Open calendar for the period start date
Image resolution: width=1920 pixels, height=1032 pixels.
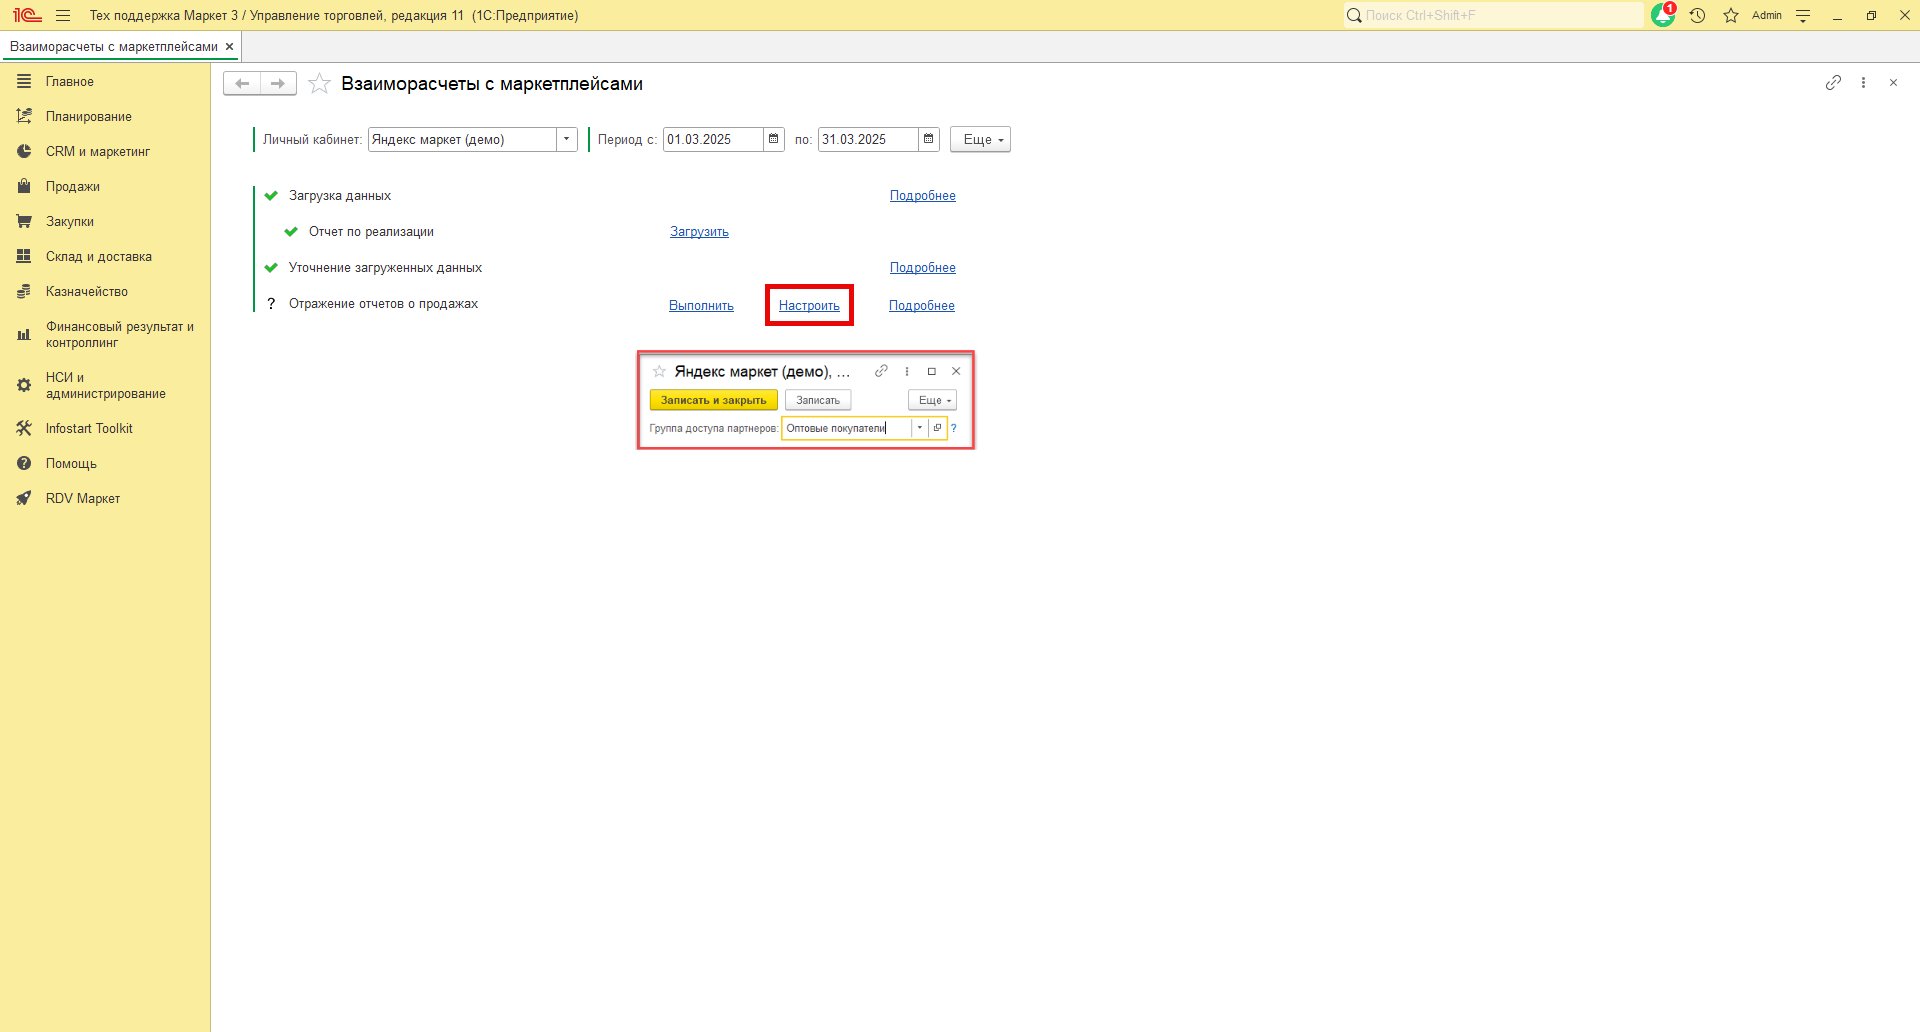click(774, 139)
